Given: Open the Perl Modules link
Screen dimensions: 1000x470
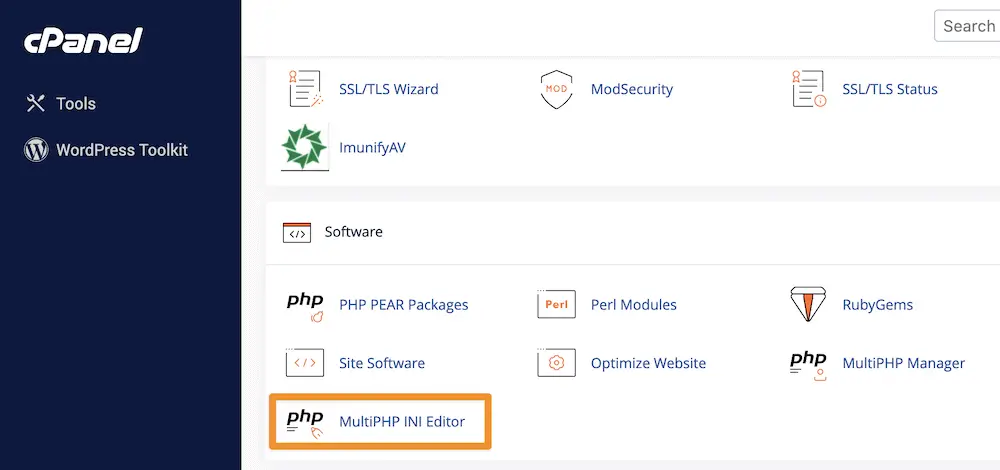Looking at the screenshot, I should [633, 305].
